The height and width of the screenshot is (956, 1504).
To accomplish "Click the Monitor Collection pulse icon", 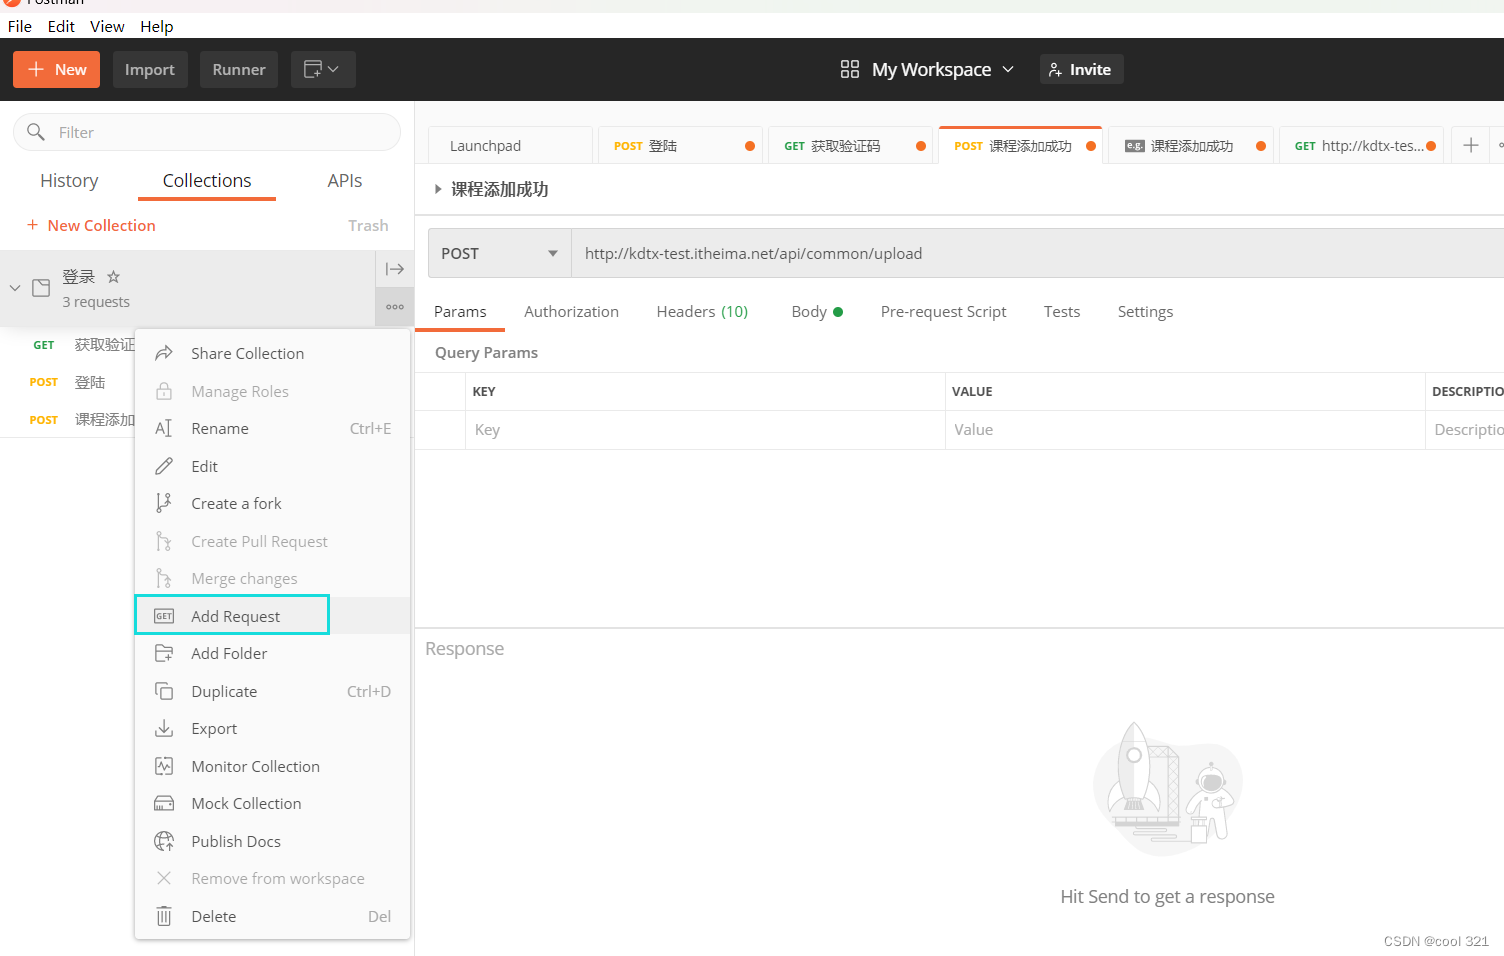I will (164, 766).
